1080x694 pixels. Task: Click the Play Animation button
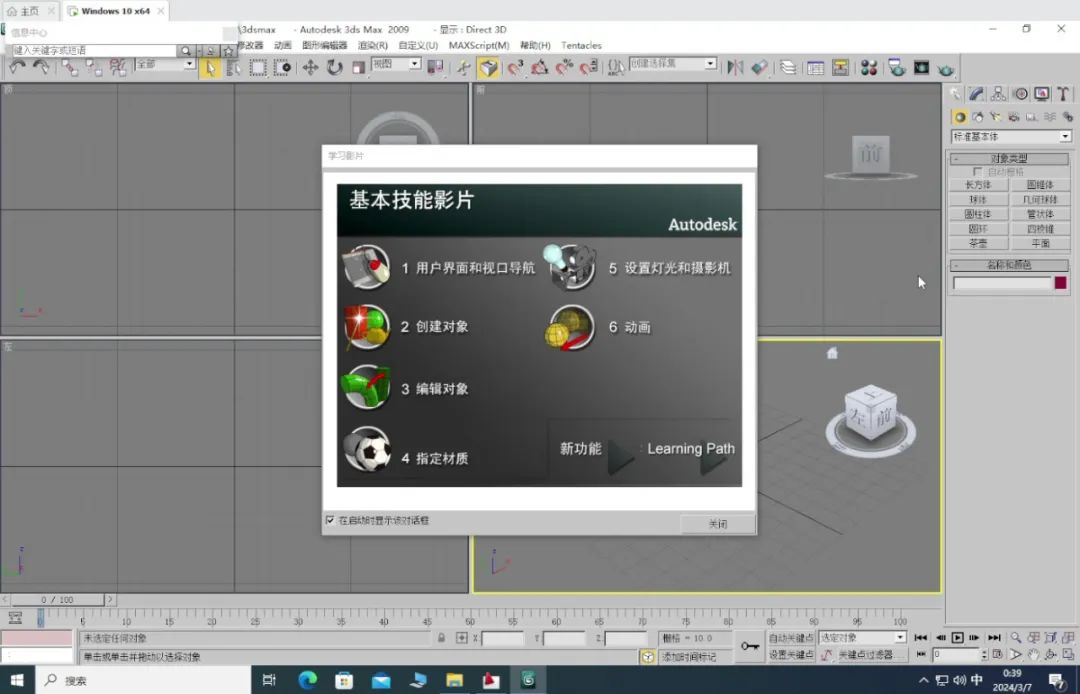pyautogui.click(x=957, y=638)
